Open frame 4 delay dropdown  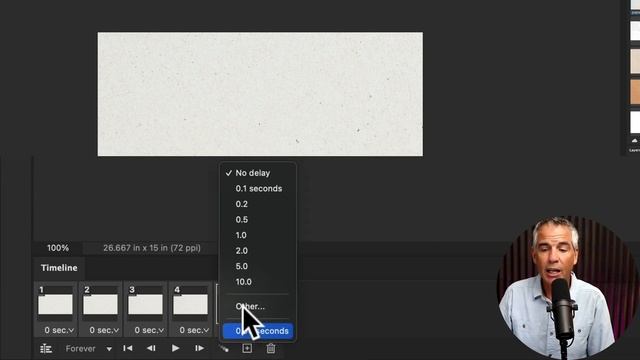click(194, 330)
